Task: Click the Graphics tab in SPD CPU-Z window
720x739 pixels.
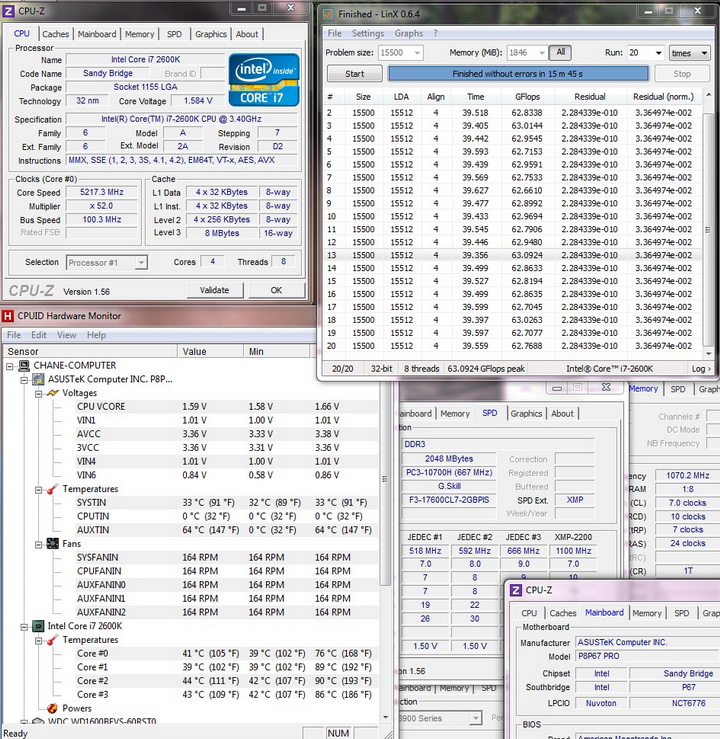Action: coord(526,414)
